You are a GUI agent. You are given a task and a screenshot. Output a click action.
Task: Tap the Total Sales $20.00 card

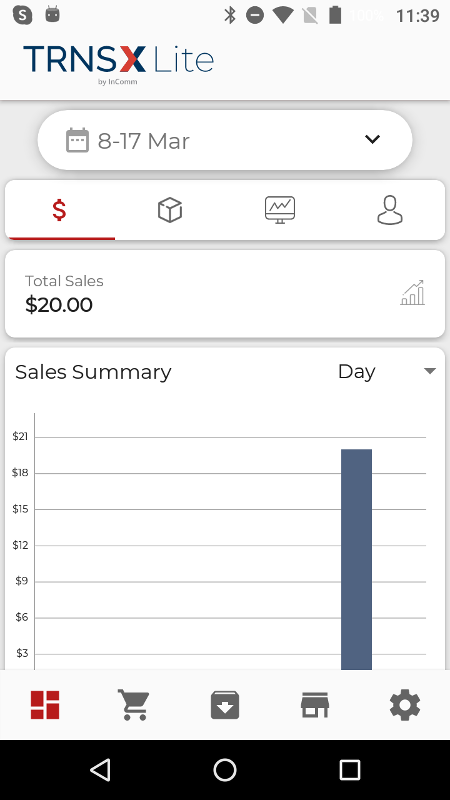pos(225,293)
